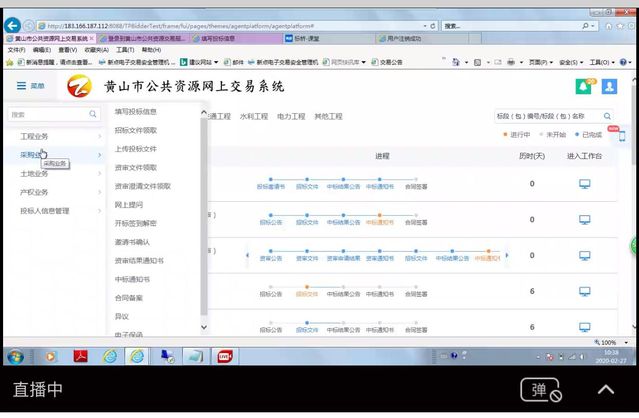Click the green notification bell icon
Screen dimensions: 639x418
[x=584, y=86]
